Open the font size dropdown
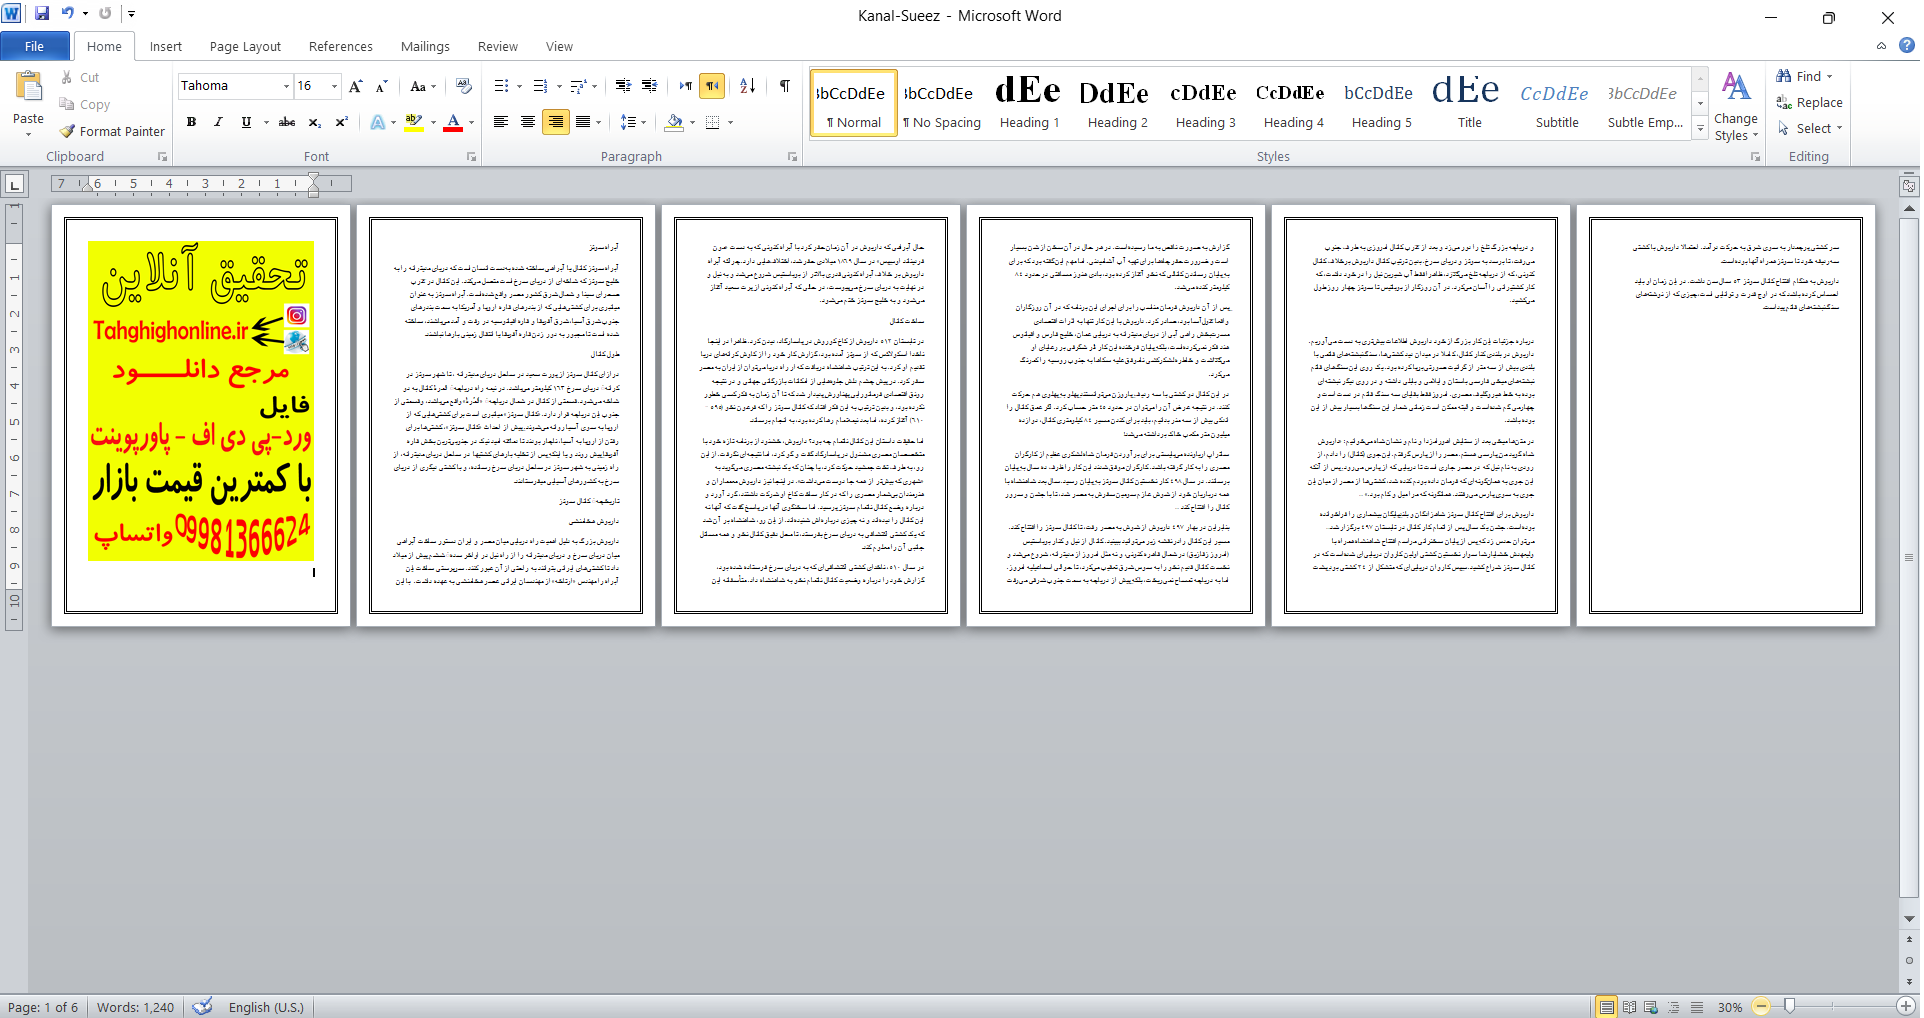This screenshot has width=1924, height=1018. (335, 86)
